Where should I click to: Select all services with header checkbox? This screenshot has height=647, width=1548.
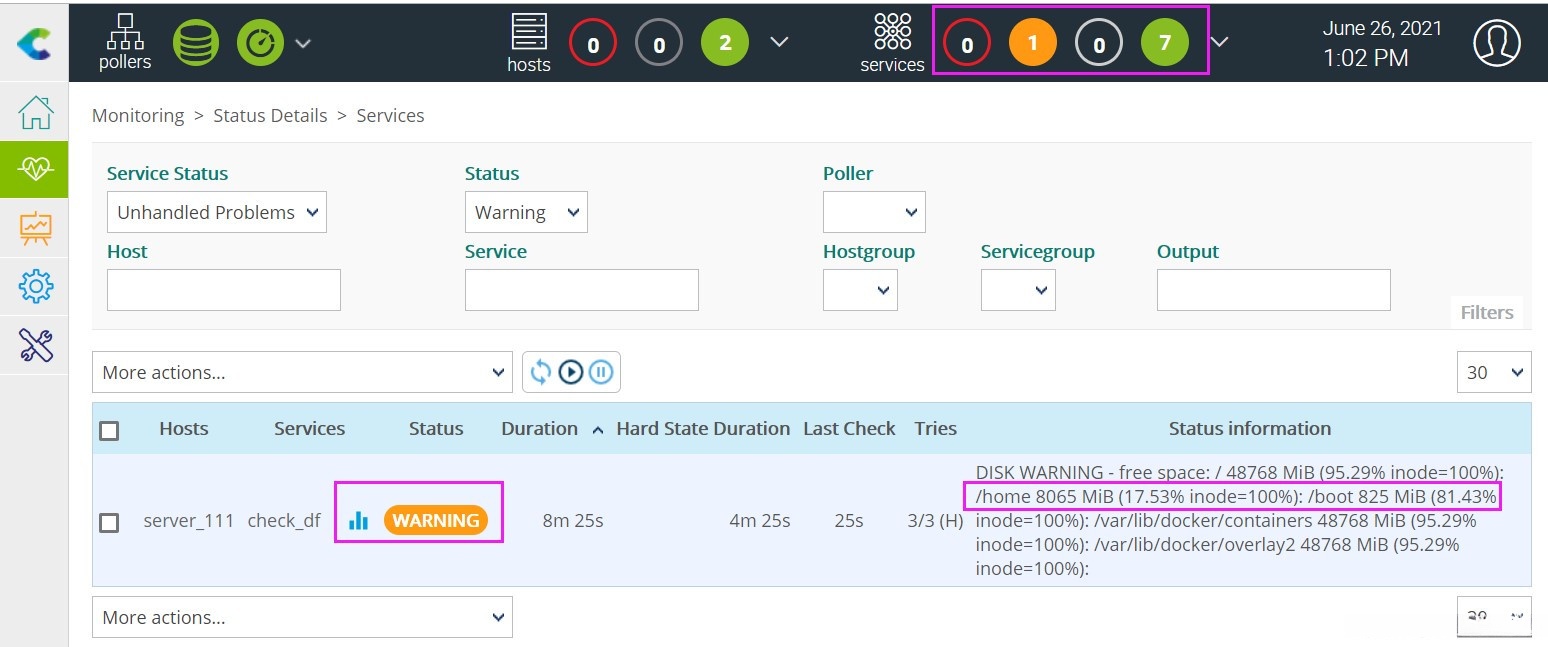(109, 430)
